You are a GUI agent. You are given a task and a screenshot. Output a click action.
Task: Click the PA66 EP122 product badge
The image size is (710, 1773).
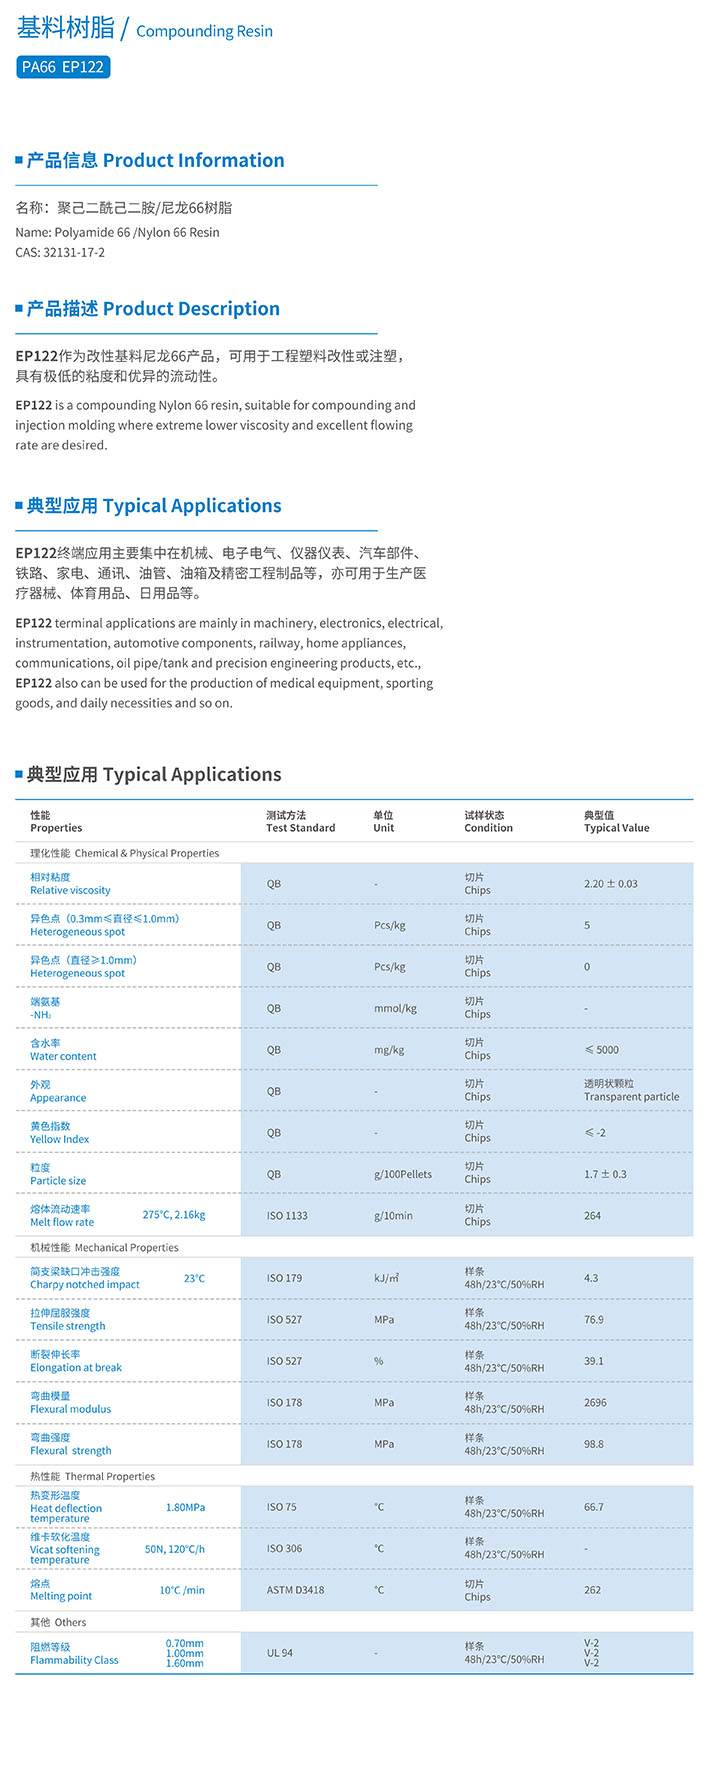(x=62, y=67)
